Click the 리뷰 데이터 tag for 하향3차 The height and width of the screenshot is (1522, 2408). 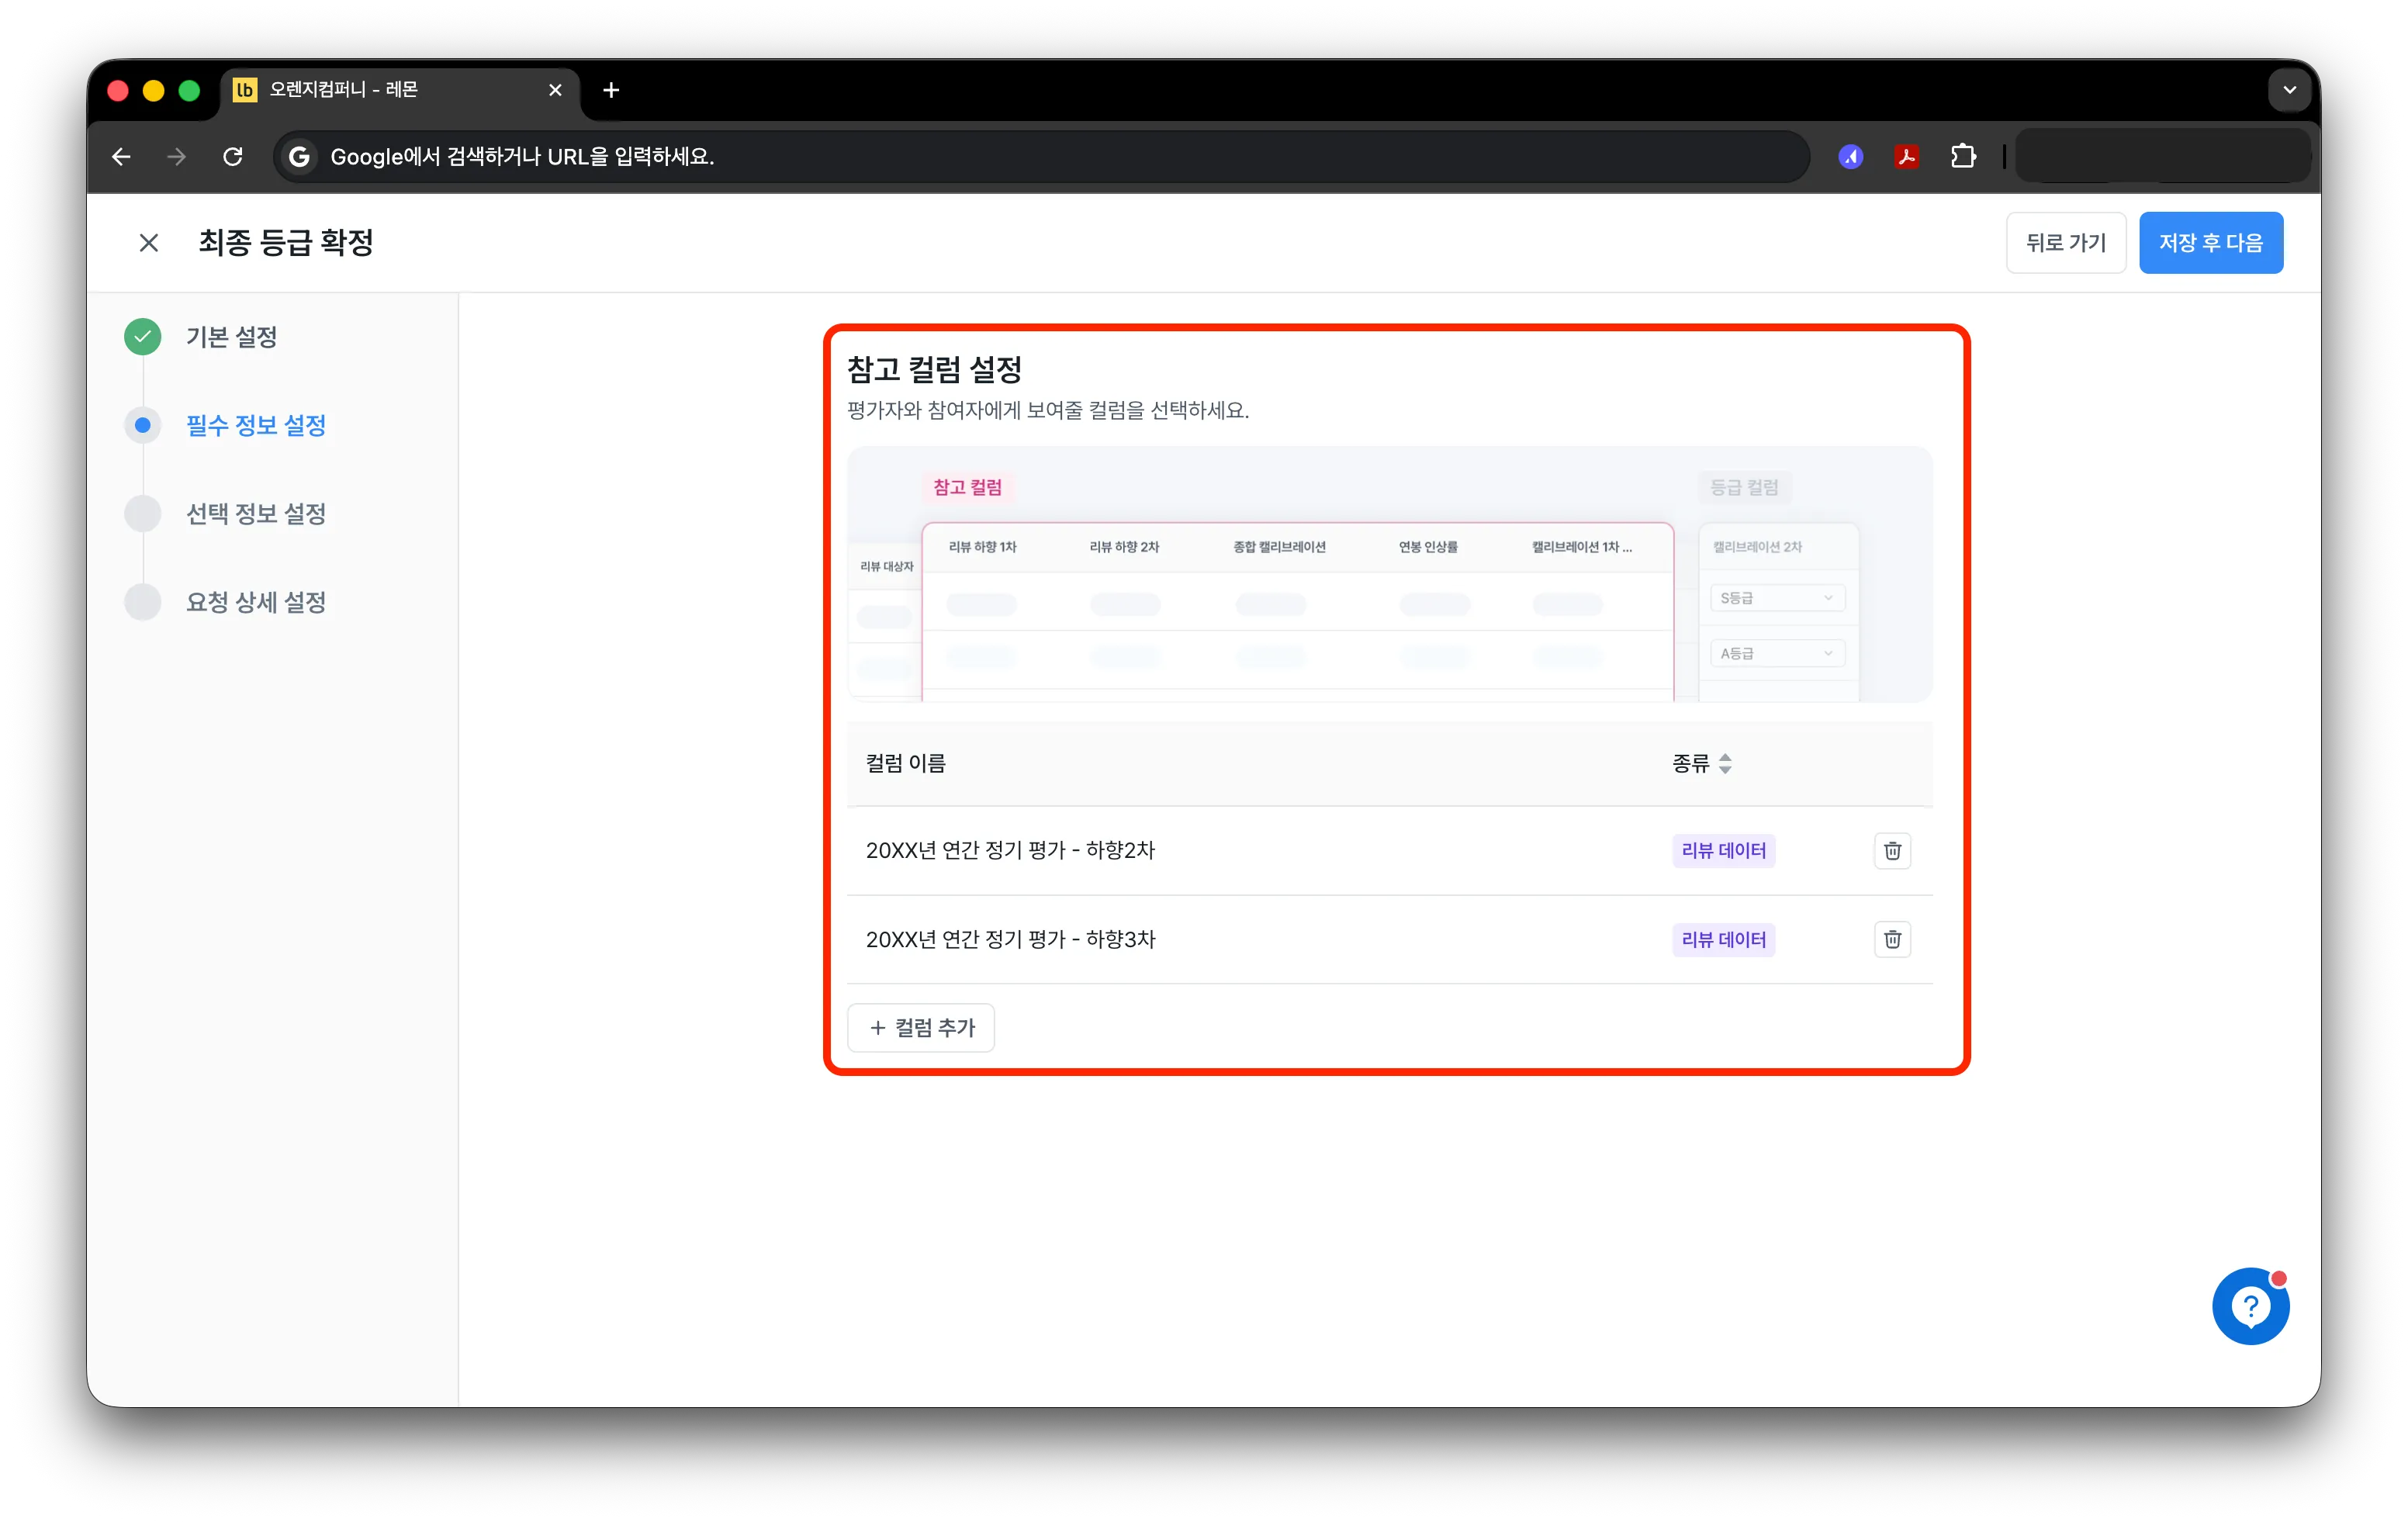(1723, 939)
